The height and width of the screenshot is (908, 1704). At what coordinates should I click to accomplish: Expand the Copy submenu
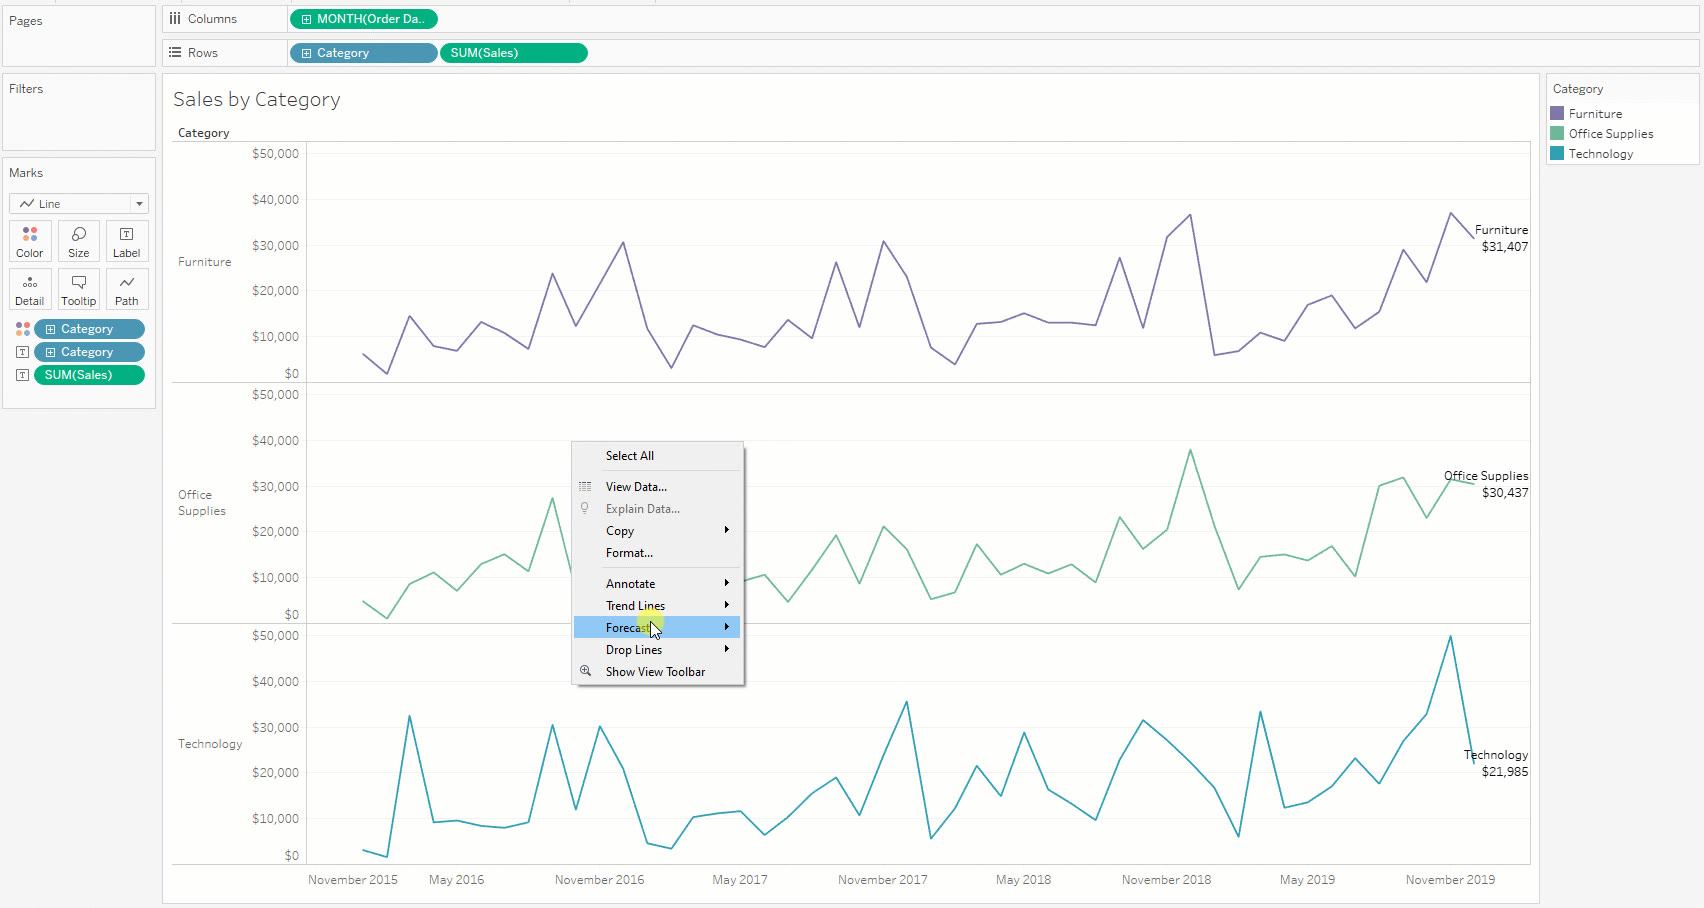pos(657,530)
